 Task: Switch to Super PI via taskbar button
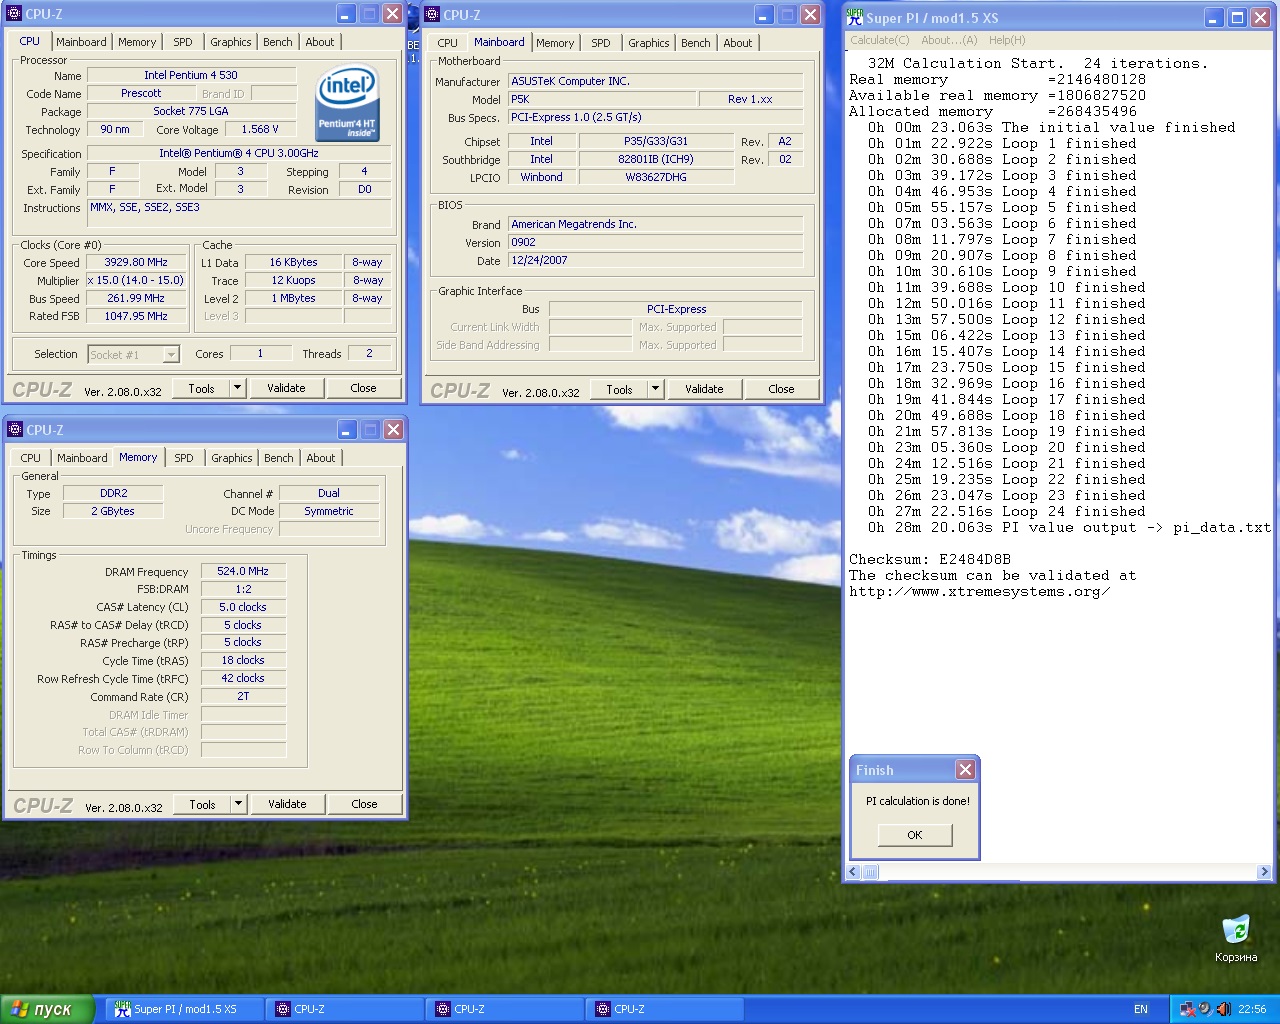click(x=185, y=1009)
